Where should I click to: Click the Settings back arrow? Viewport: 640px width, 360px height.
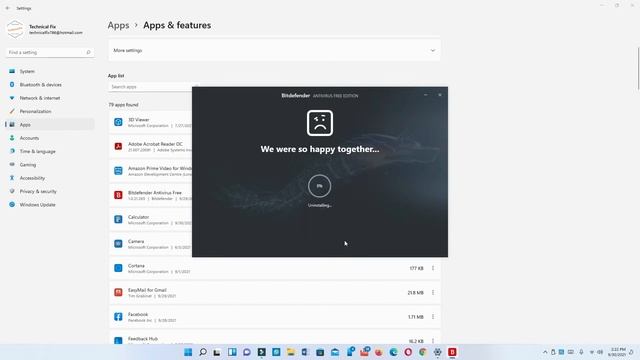pos(8,8)
